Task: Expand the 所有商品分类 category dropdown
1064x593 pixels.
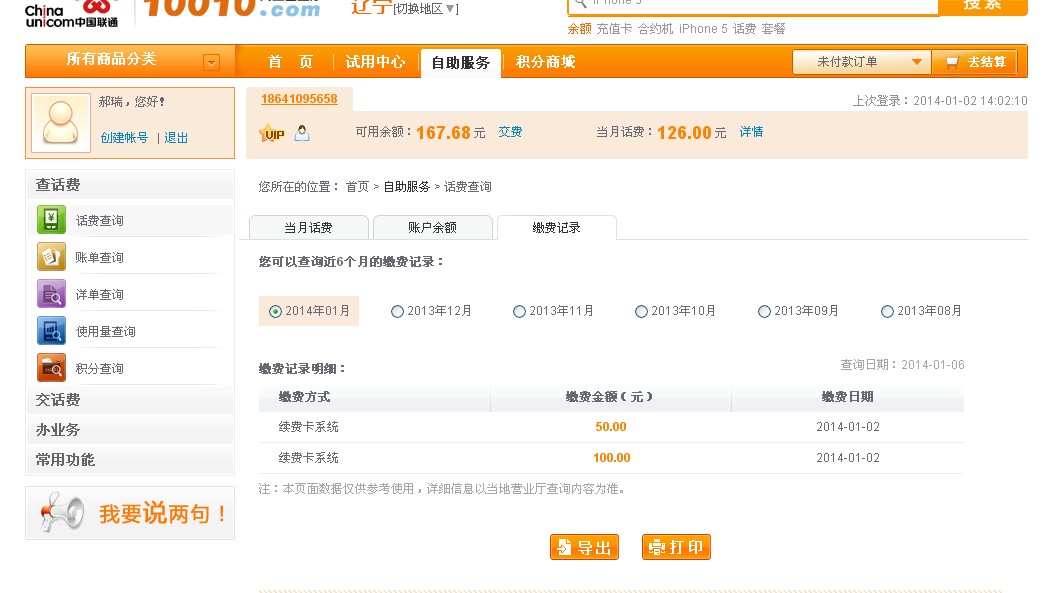Action: point(211,62)
